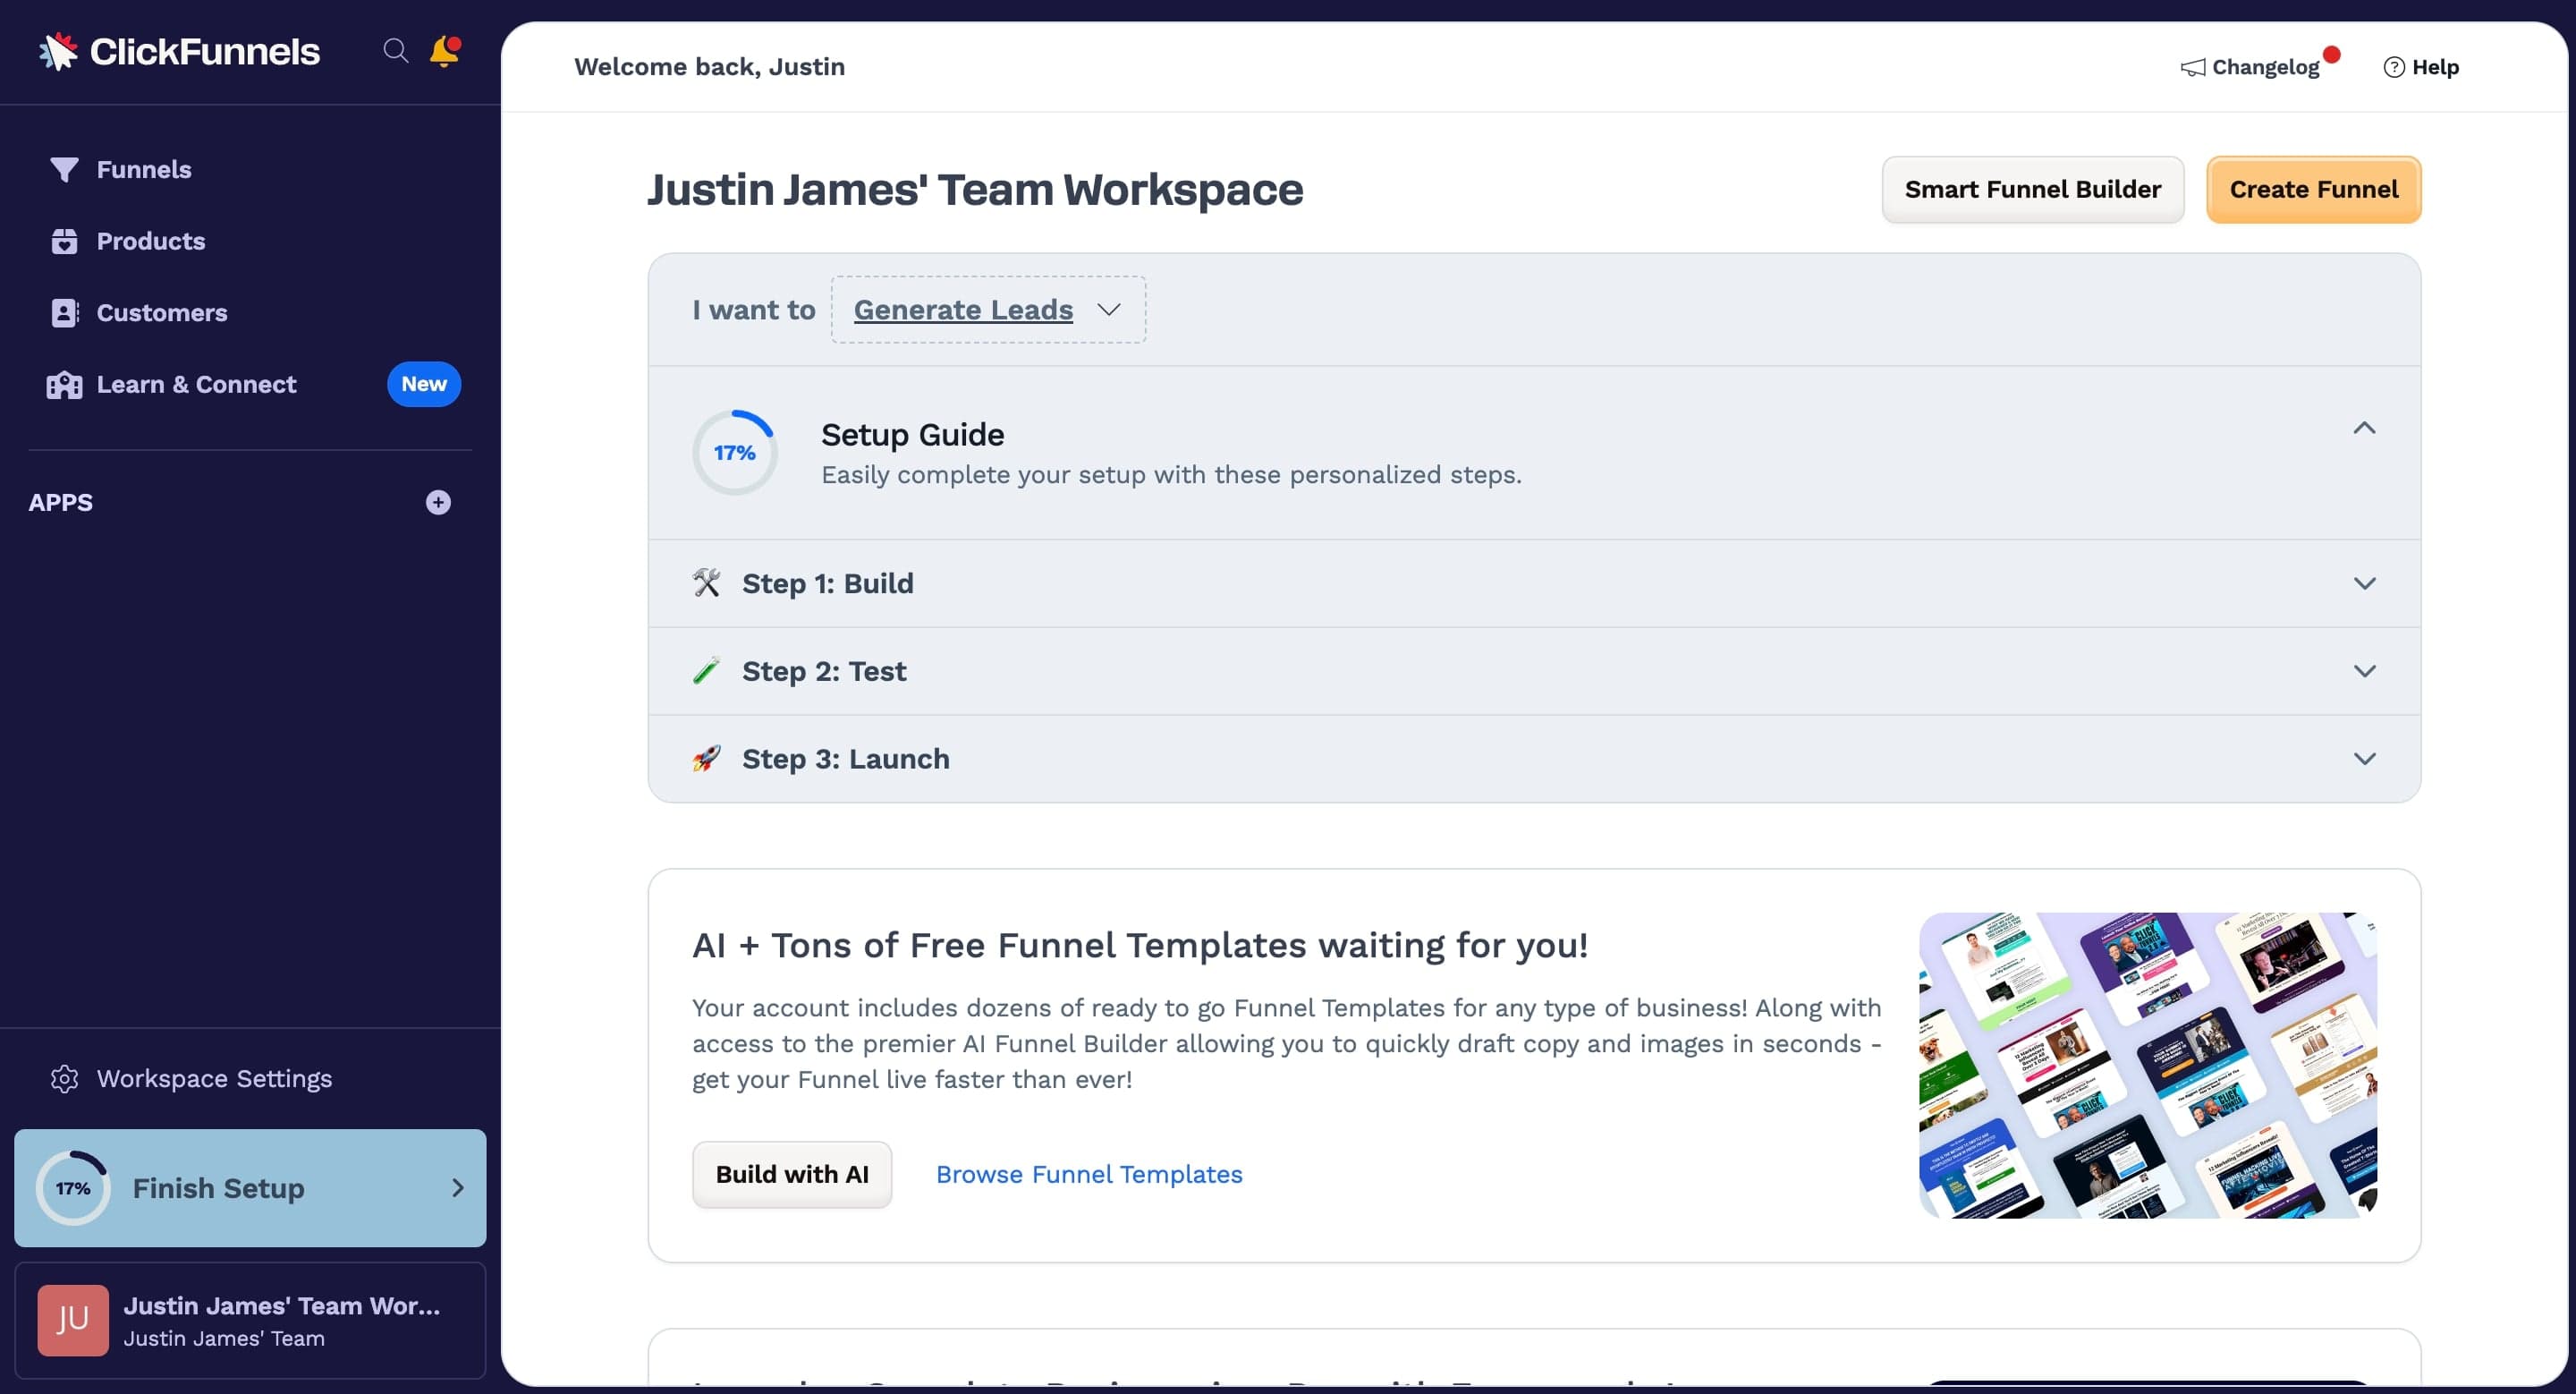Click the test tube icon for Step 2
2576x1394 pixels.
tap(707, 671)
